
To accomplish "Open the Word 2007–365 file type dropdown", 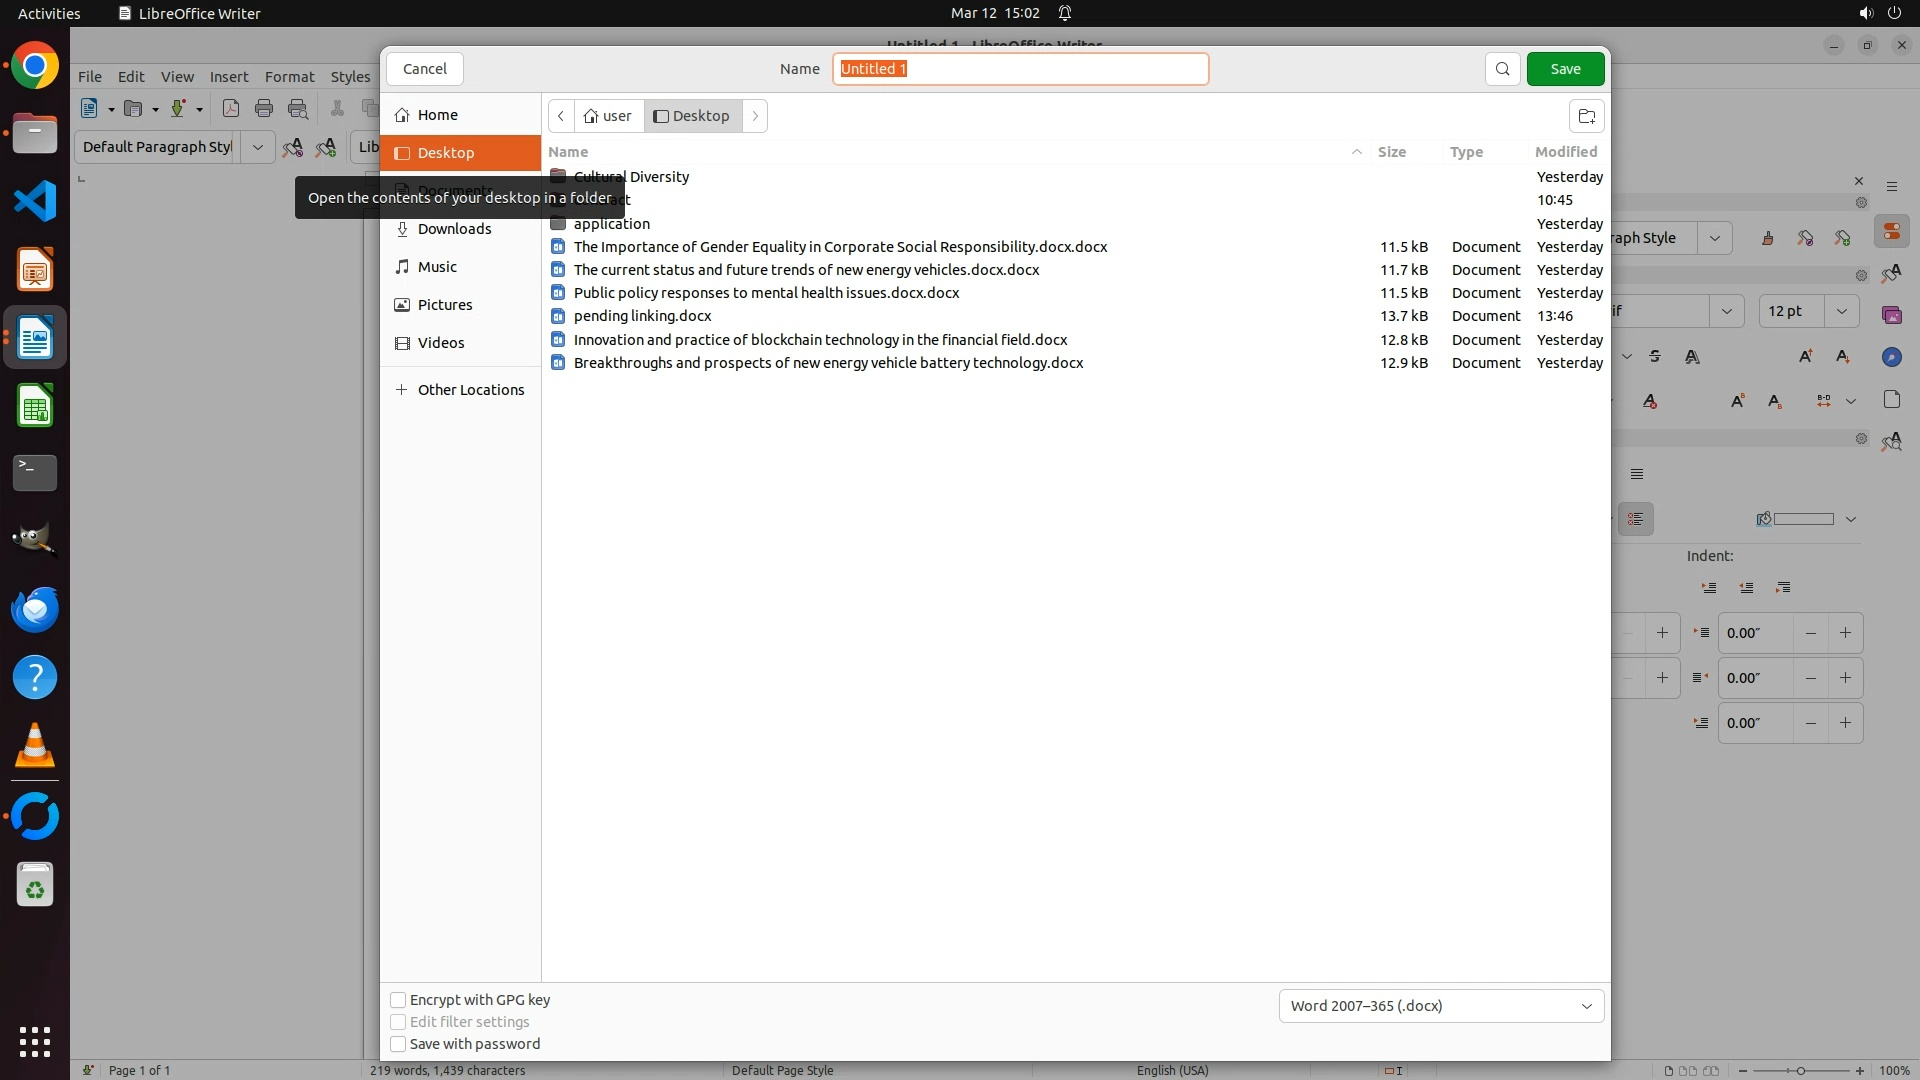I will [x=1441, y=1006].
